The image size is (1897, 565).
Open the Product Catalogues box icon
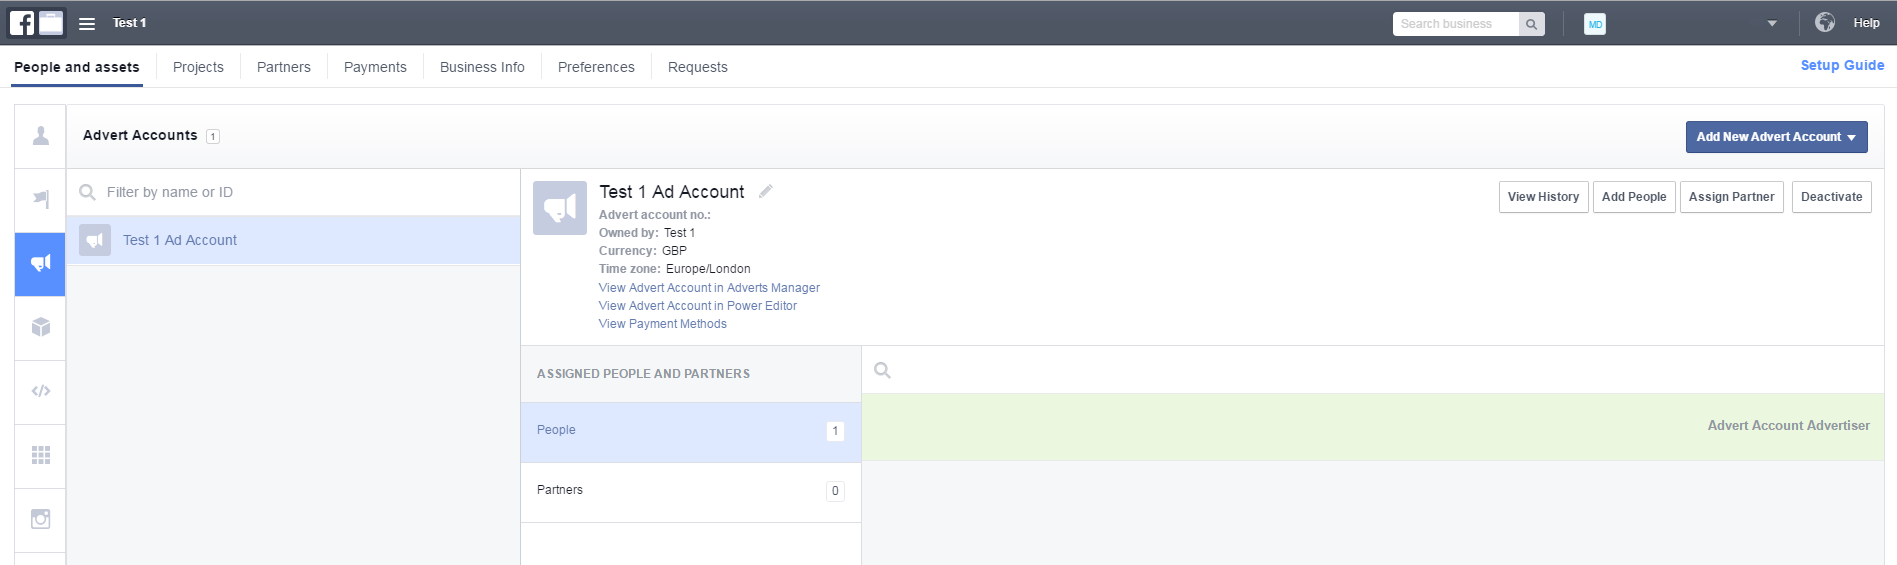(41, 327)
